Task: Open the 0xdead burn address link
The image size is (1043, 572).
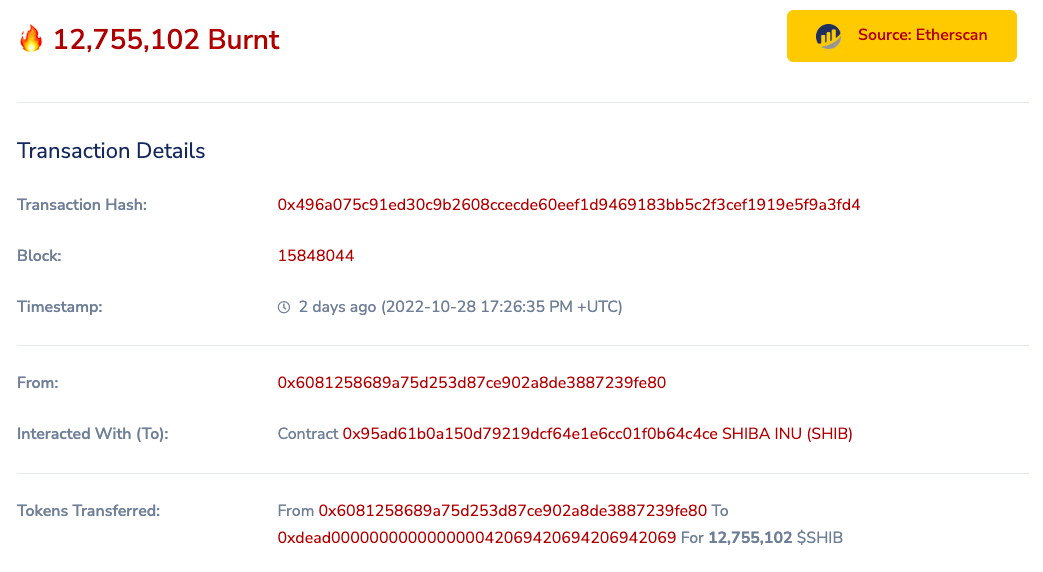Action: [477, 537]
